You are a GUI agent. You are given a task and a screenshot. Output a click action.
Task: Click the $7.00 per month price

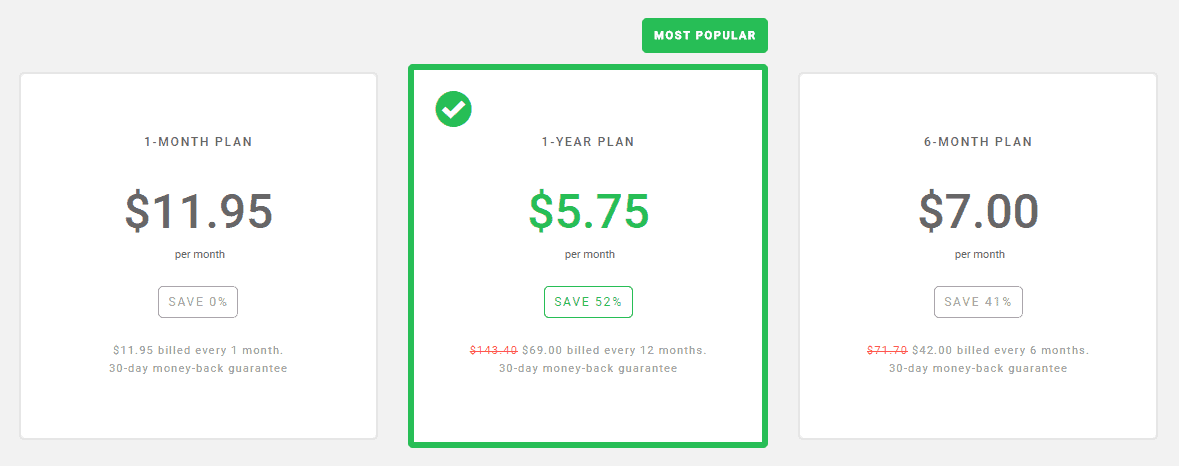point(978,211)
